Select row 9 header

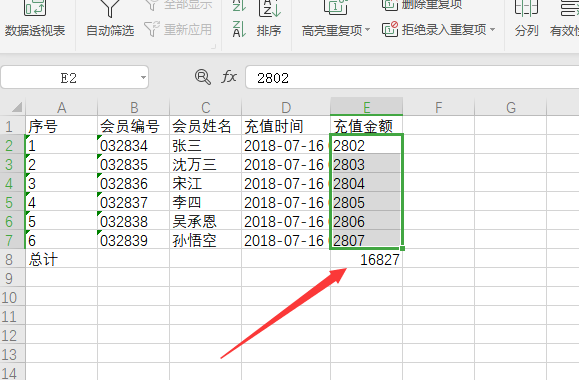12,278
